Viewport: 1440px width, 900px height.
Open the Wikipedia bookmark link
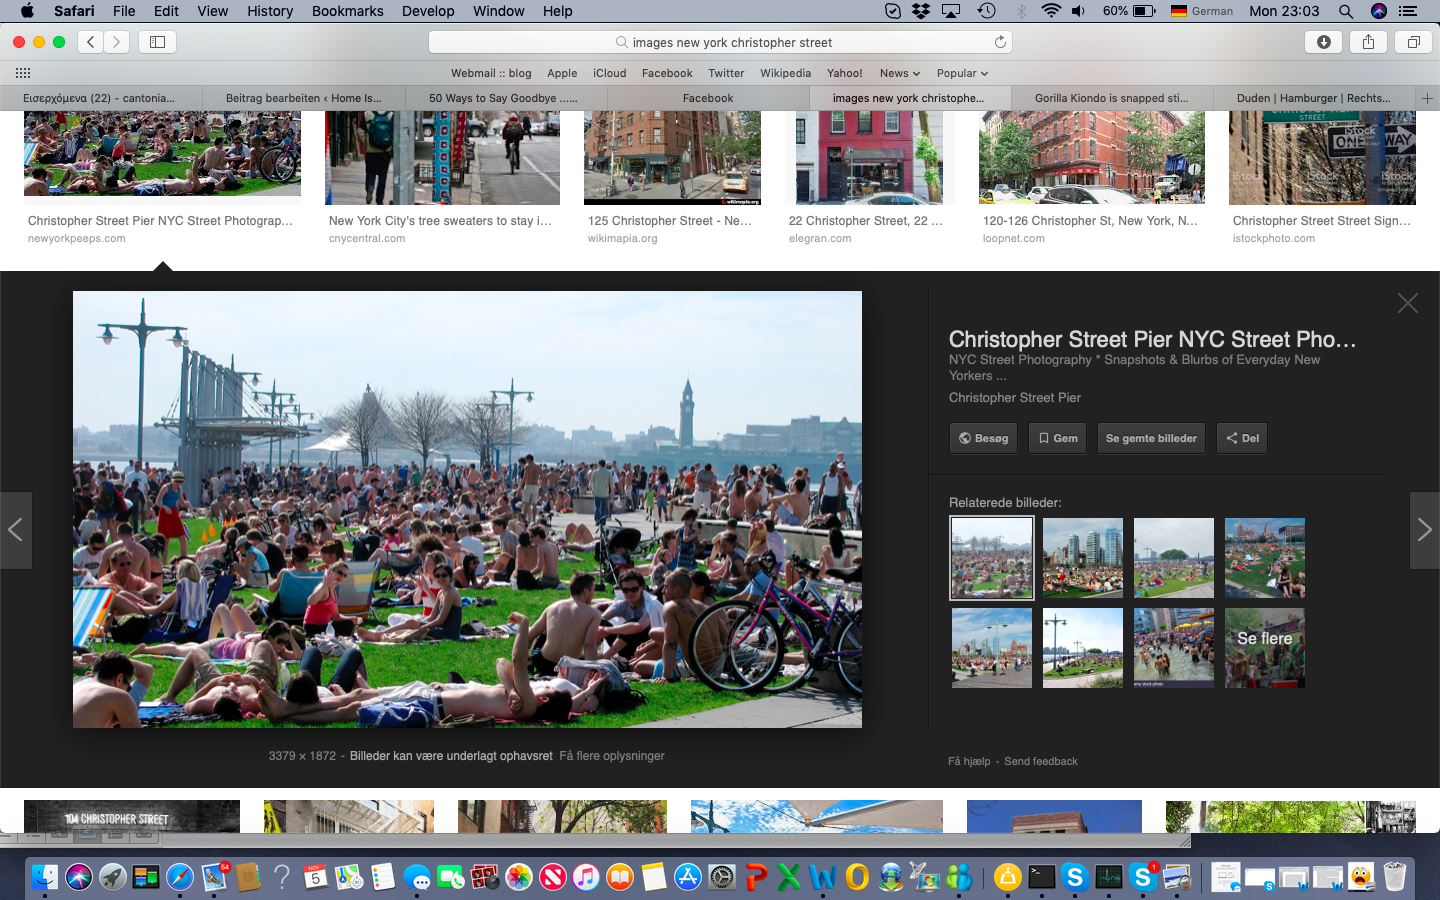785,73
